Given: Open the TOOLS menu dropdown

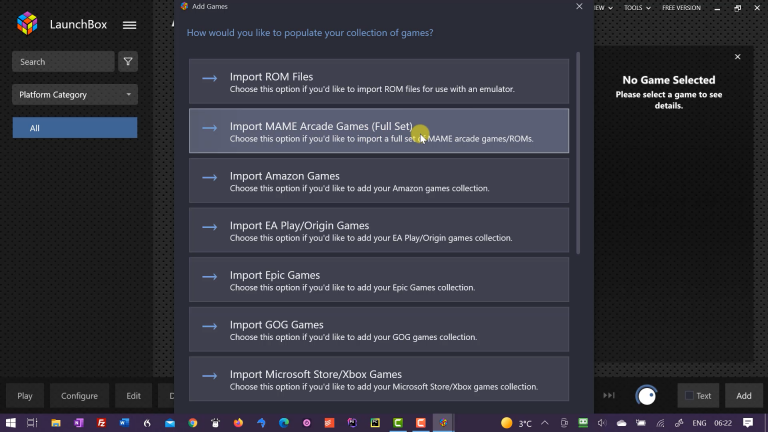Looking at the screenshot, I should tap(637, 8).
